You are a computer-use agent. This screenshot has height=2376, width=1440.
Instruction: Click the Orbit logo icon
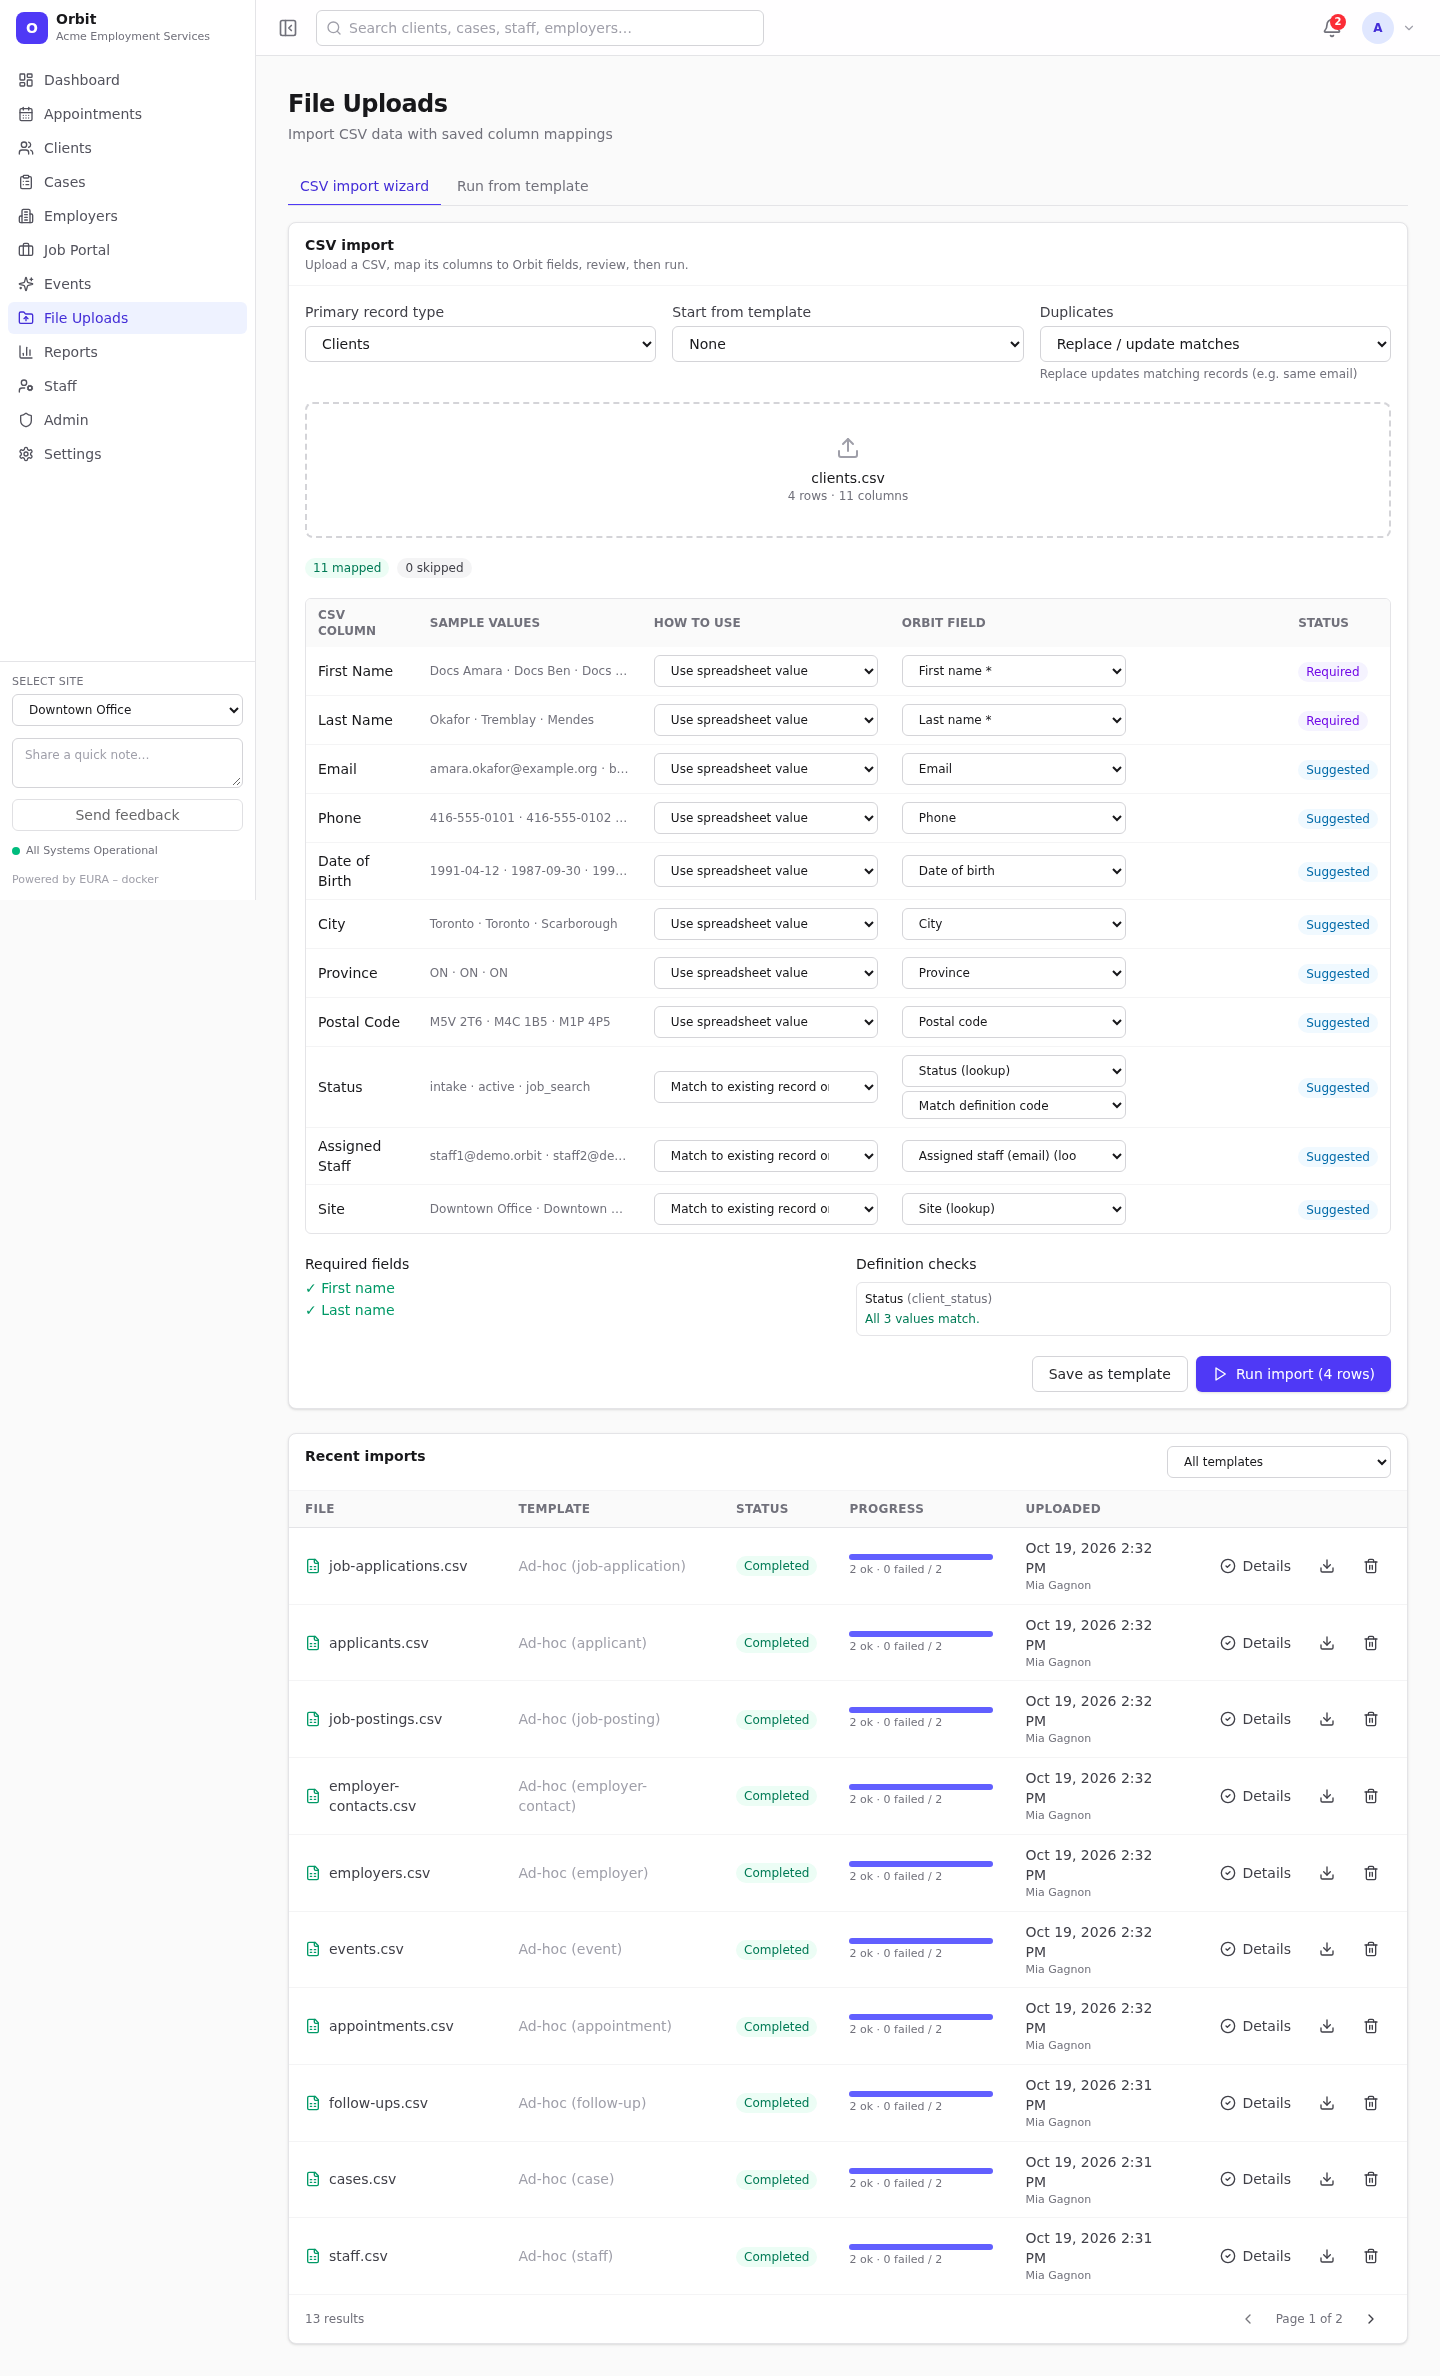[32, 28]
